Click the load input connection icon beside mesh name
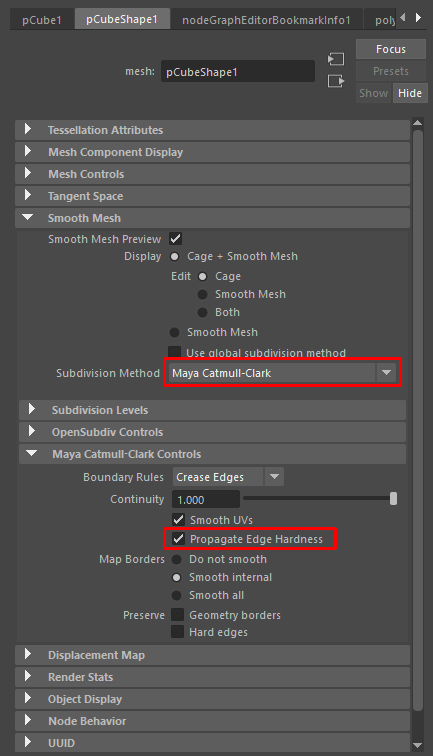Viewport: 433px width, 756px height. 336,59
